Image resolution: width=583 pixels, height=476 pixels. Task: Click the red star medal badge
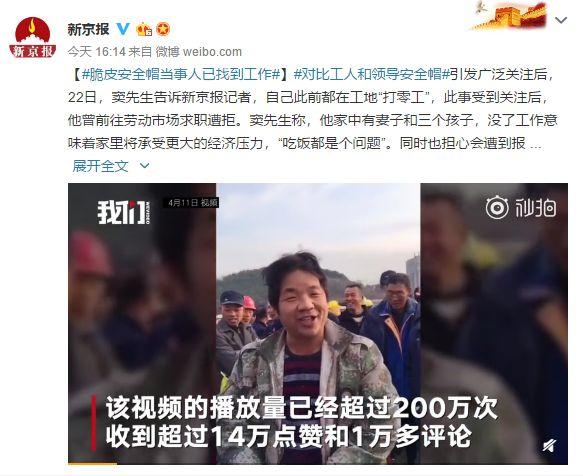click(x=163, y=29)
